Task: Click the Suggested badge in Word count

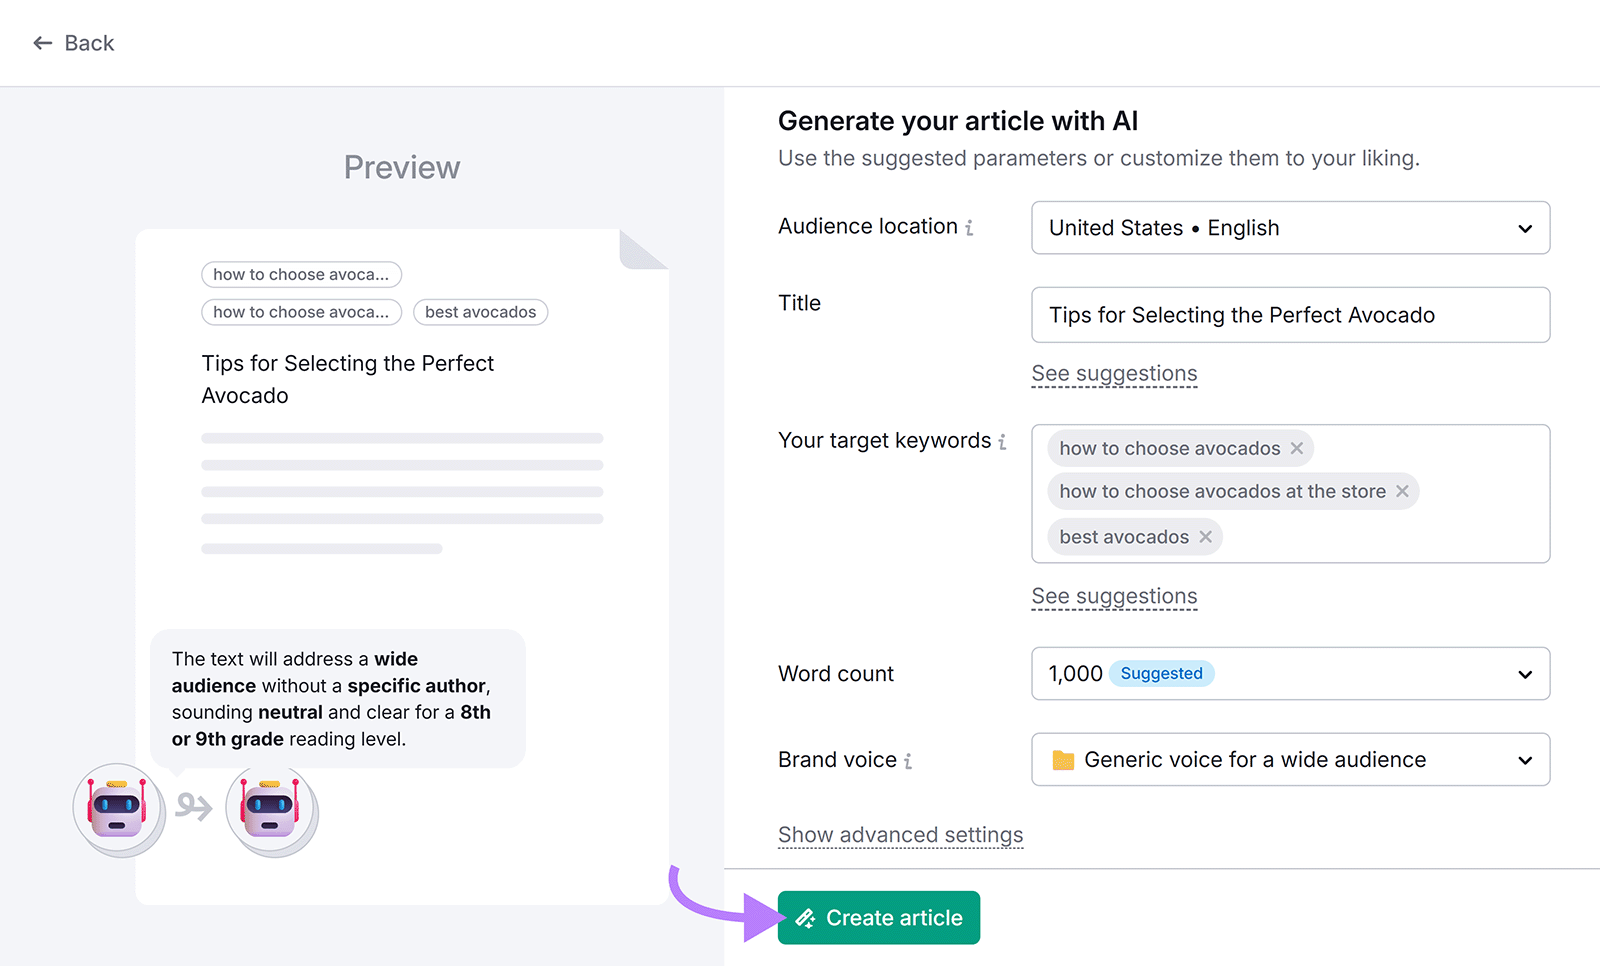Action: tap(1161, 674)
